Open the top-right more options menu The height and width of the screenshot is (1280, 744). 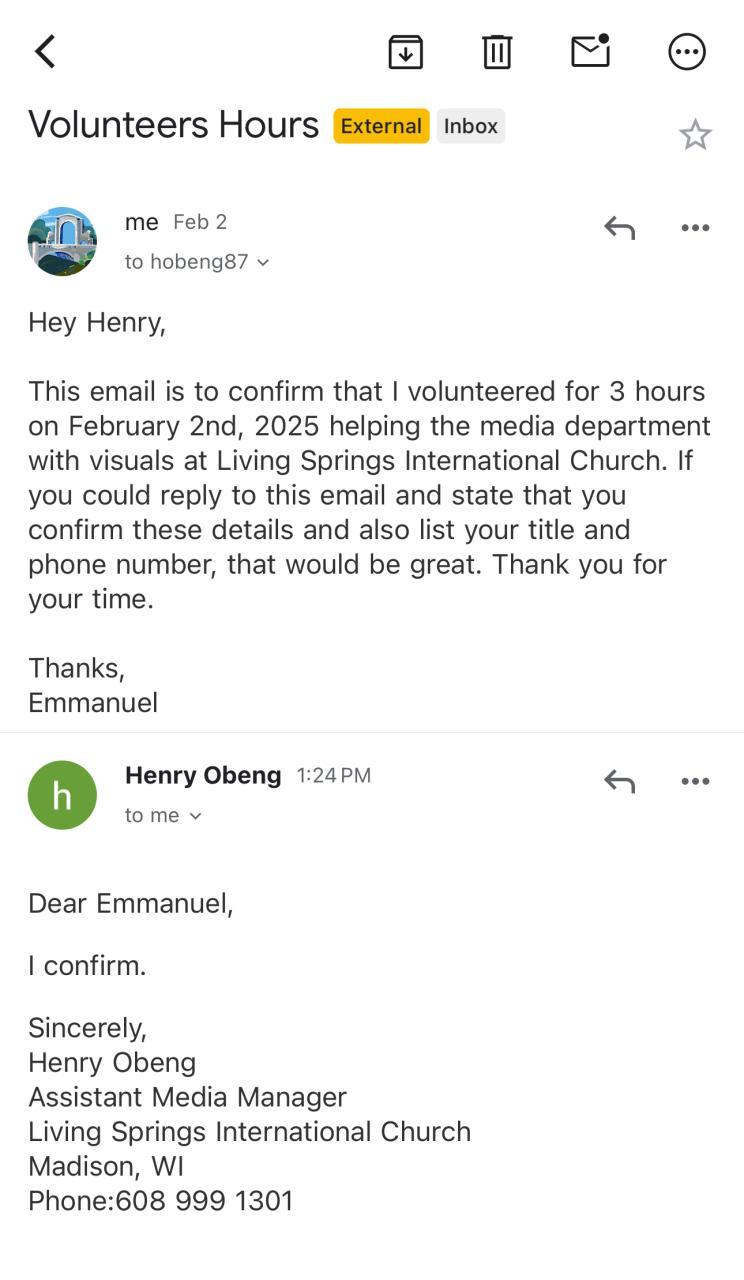click(x=687, y=52)
